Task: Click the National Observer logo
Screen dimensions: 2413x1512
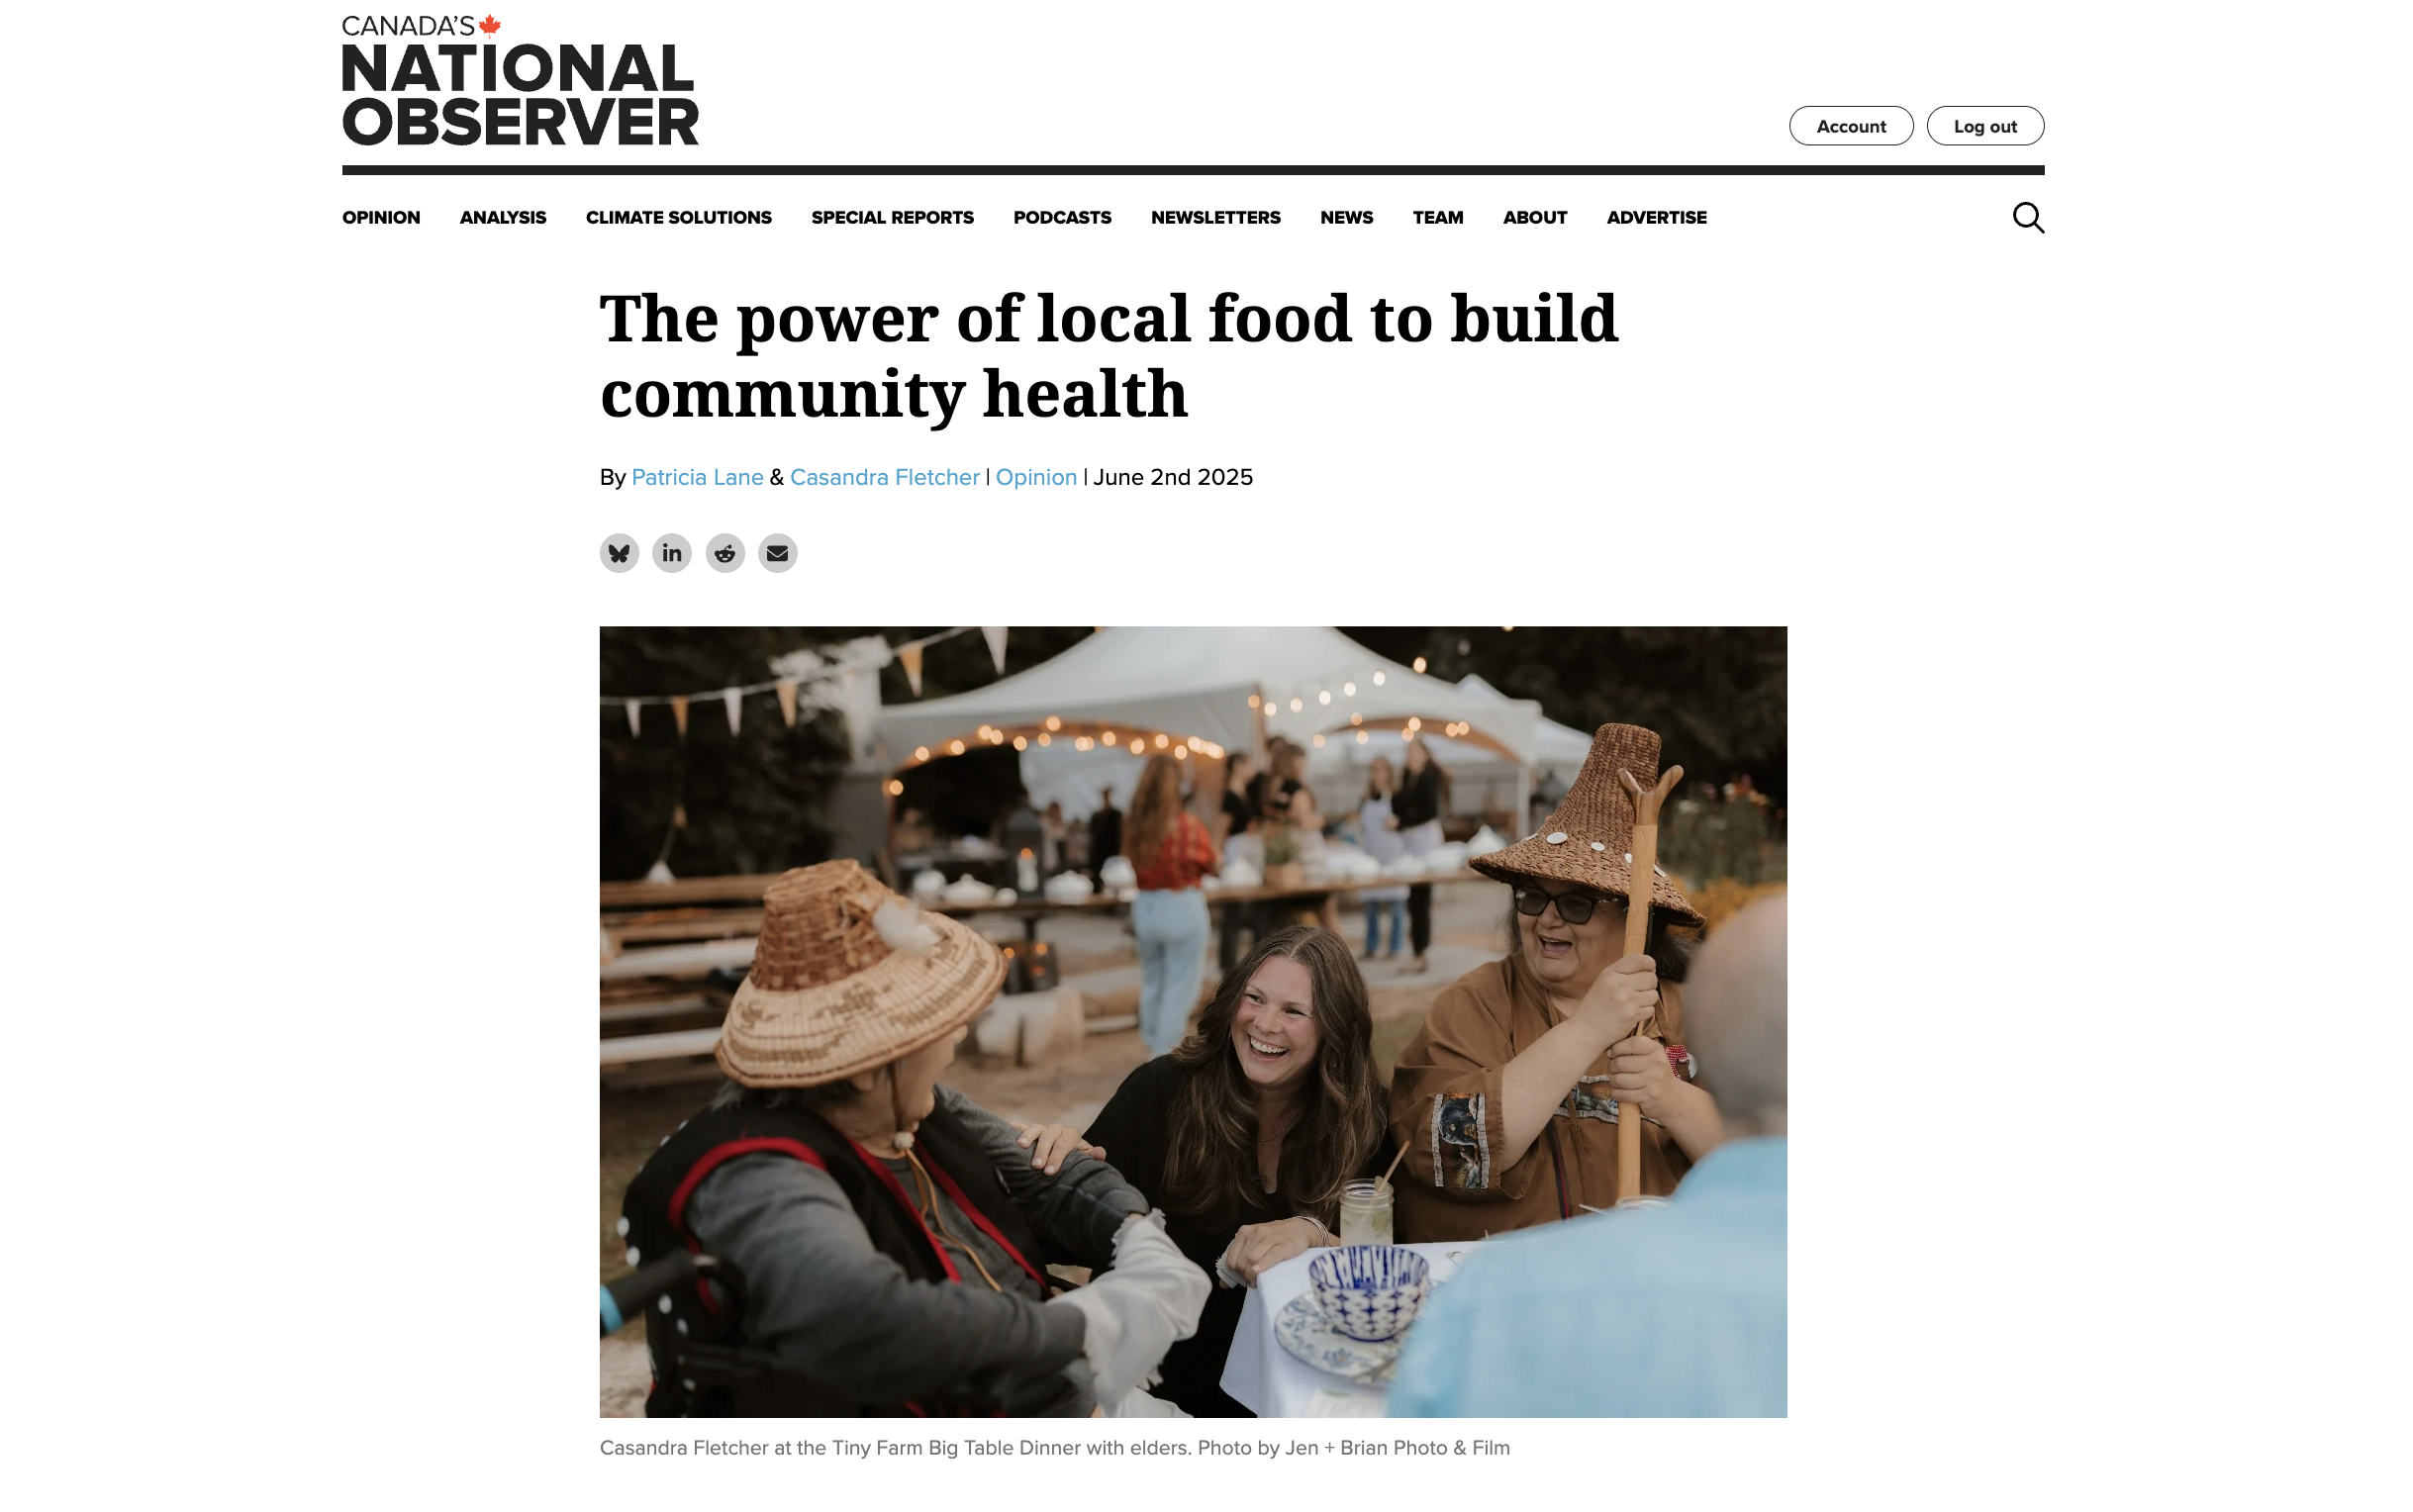Action: tap(520, 80)
